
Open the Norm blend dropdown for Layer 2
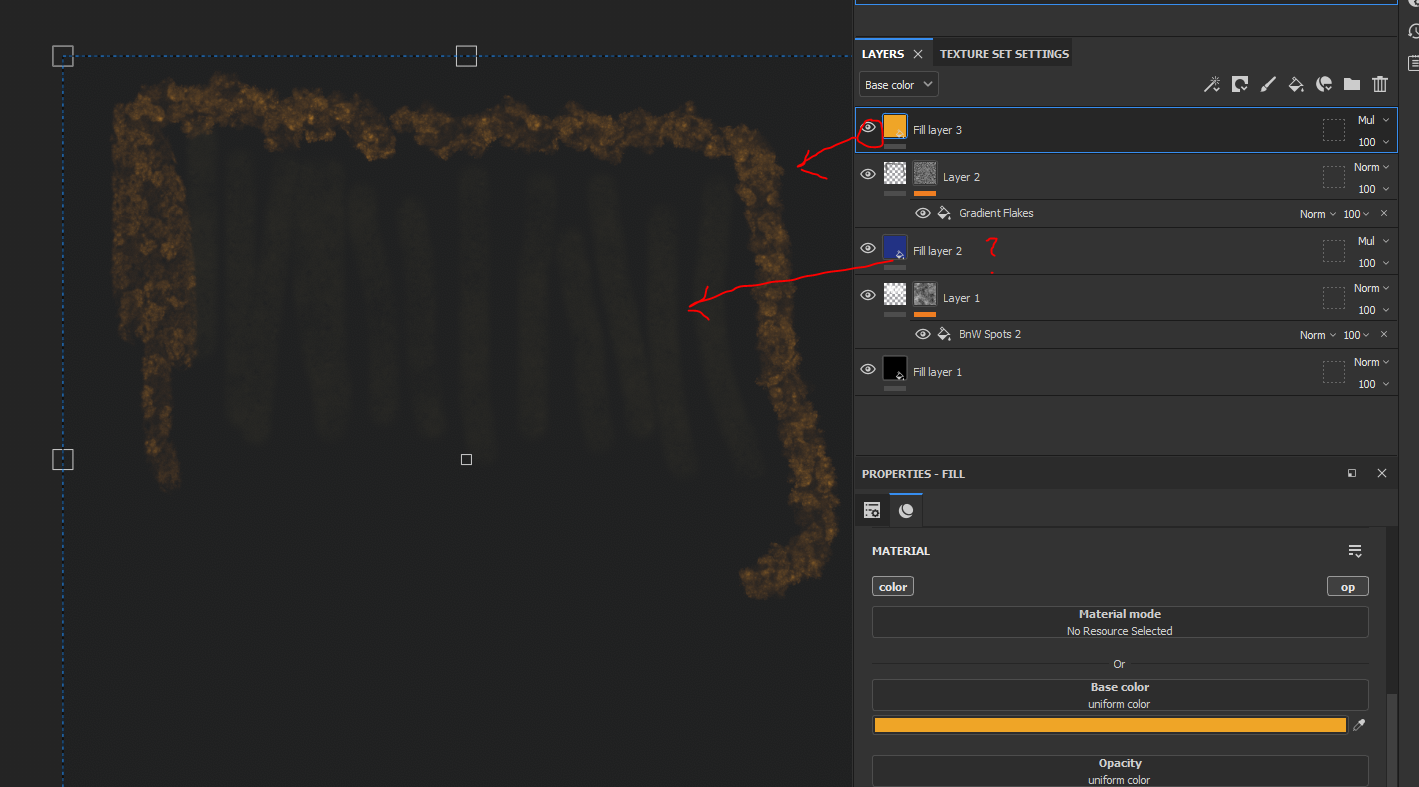click(1371, 166)
